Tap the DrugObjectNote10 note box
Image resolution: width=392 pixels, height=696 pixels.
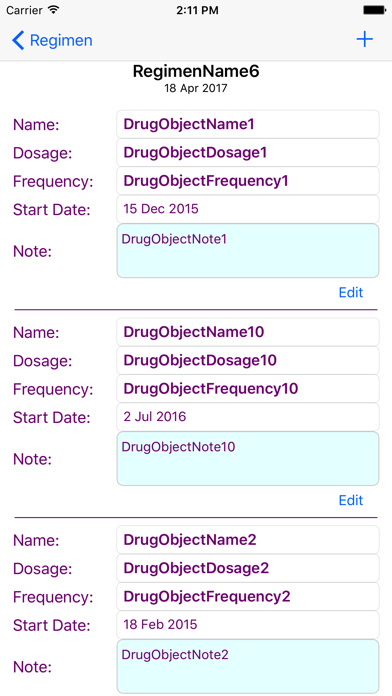coord(248,459)
